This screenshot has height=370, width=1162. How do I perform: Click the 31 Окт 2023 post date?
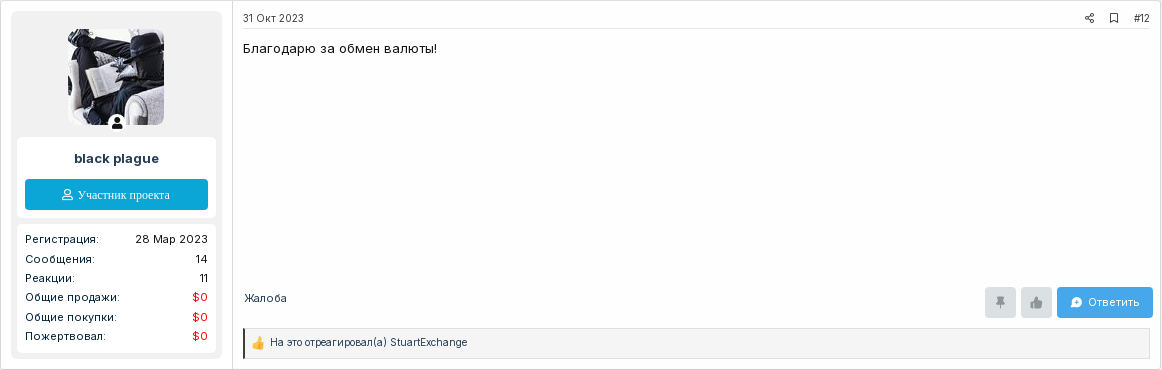point(273,19)
